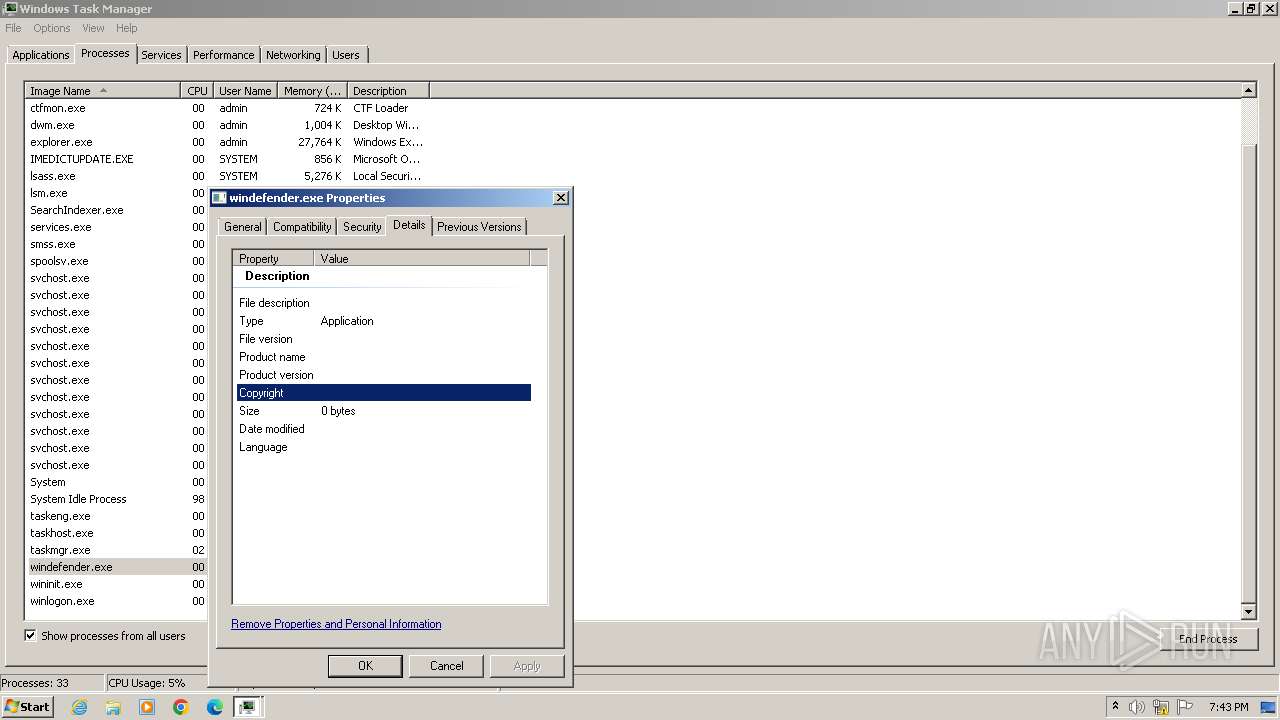
Task: Click the Property column header
Action: point(273,258)
